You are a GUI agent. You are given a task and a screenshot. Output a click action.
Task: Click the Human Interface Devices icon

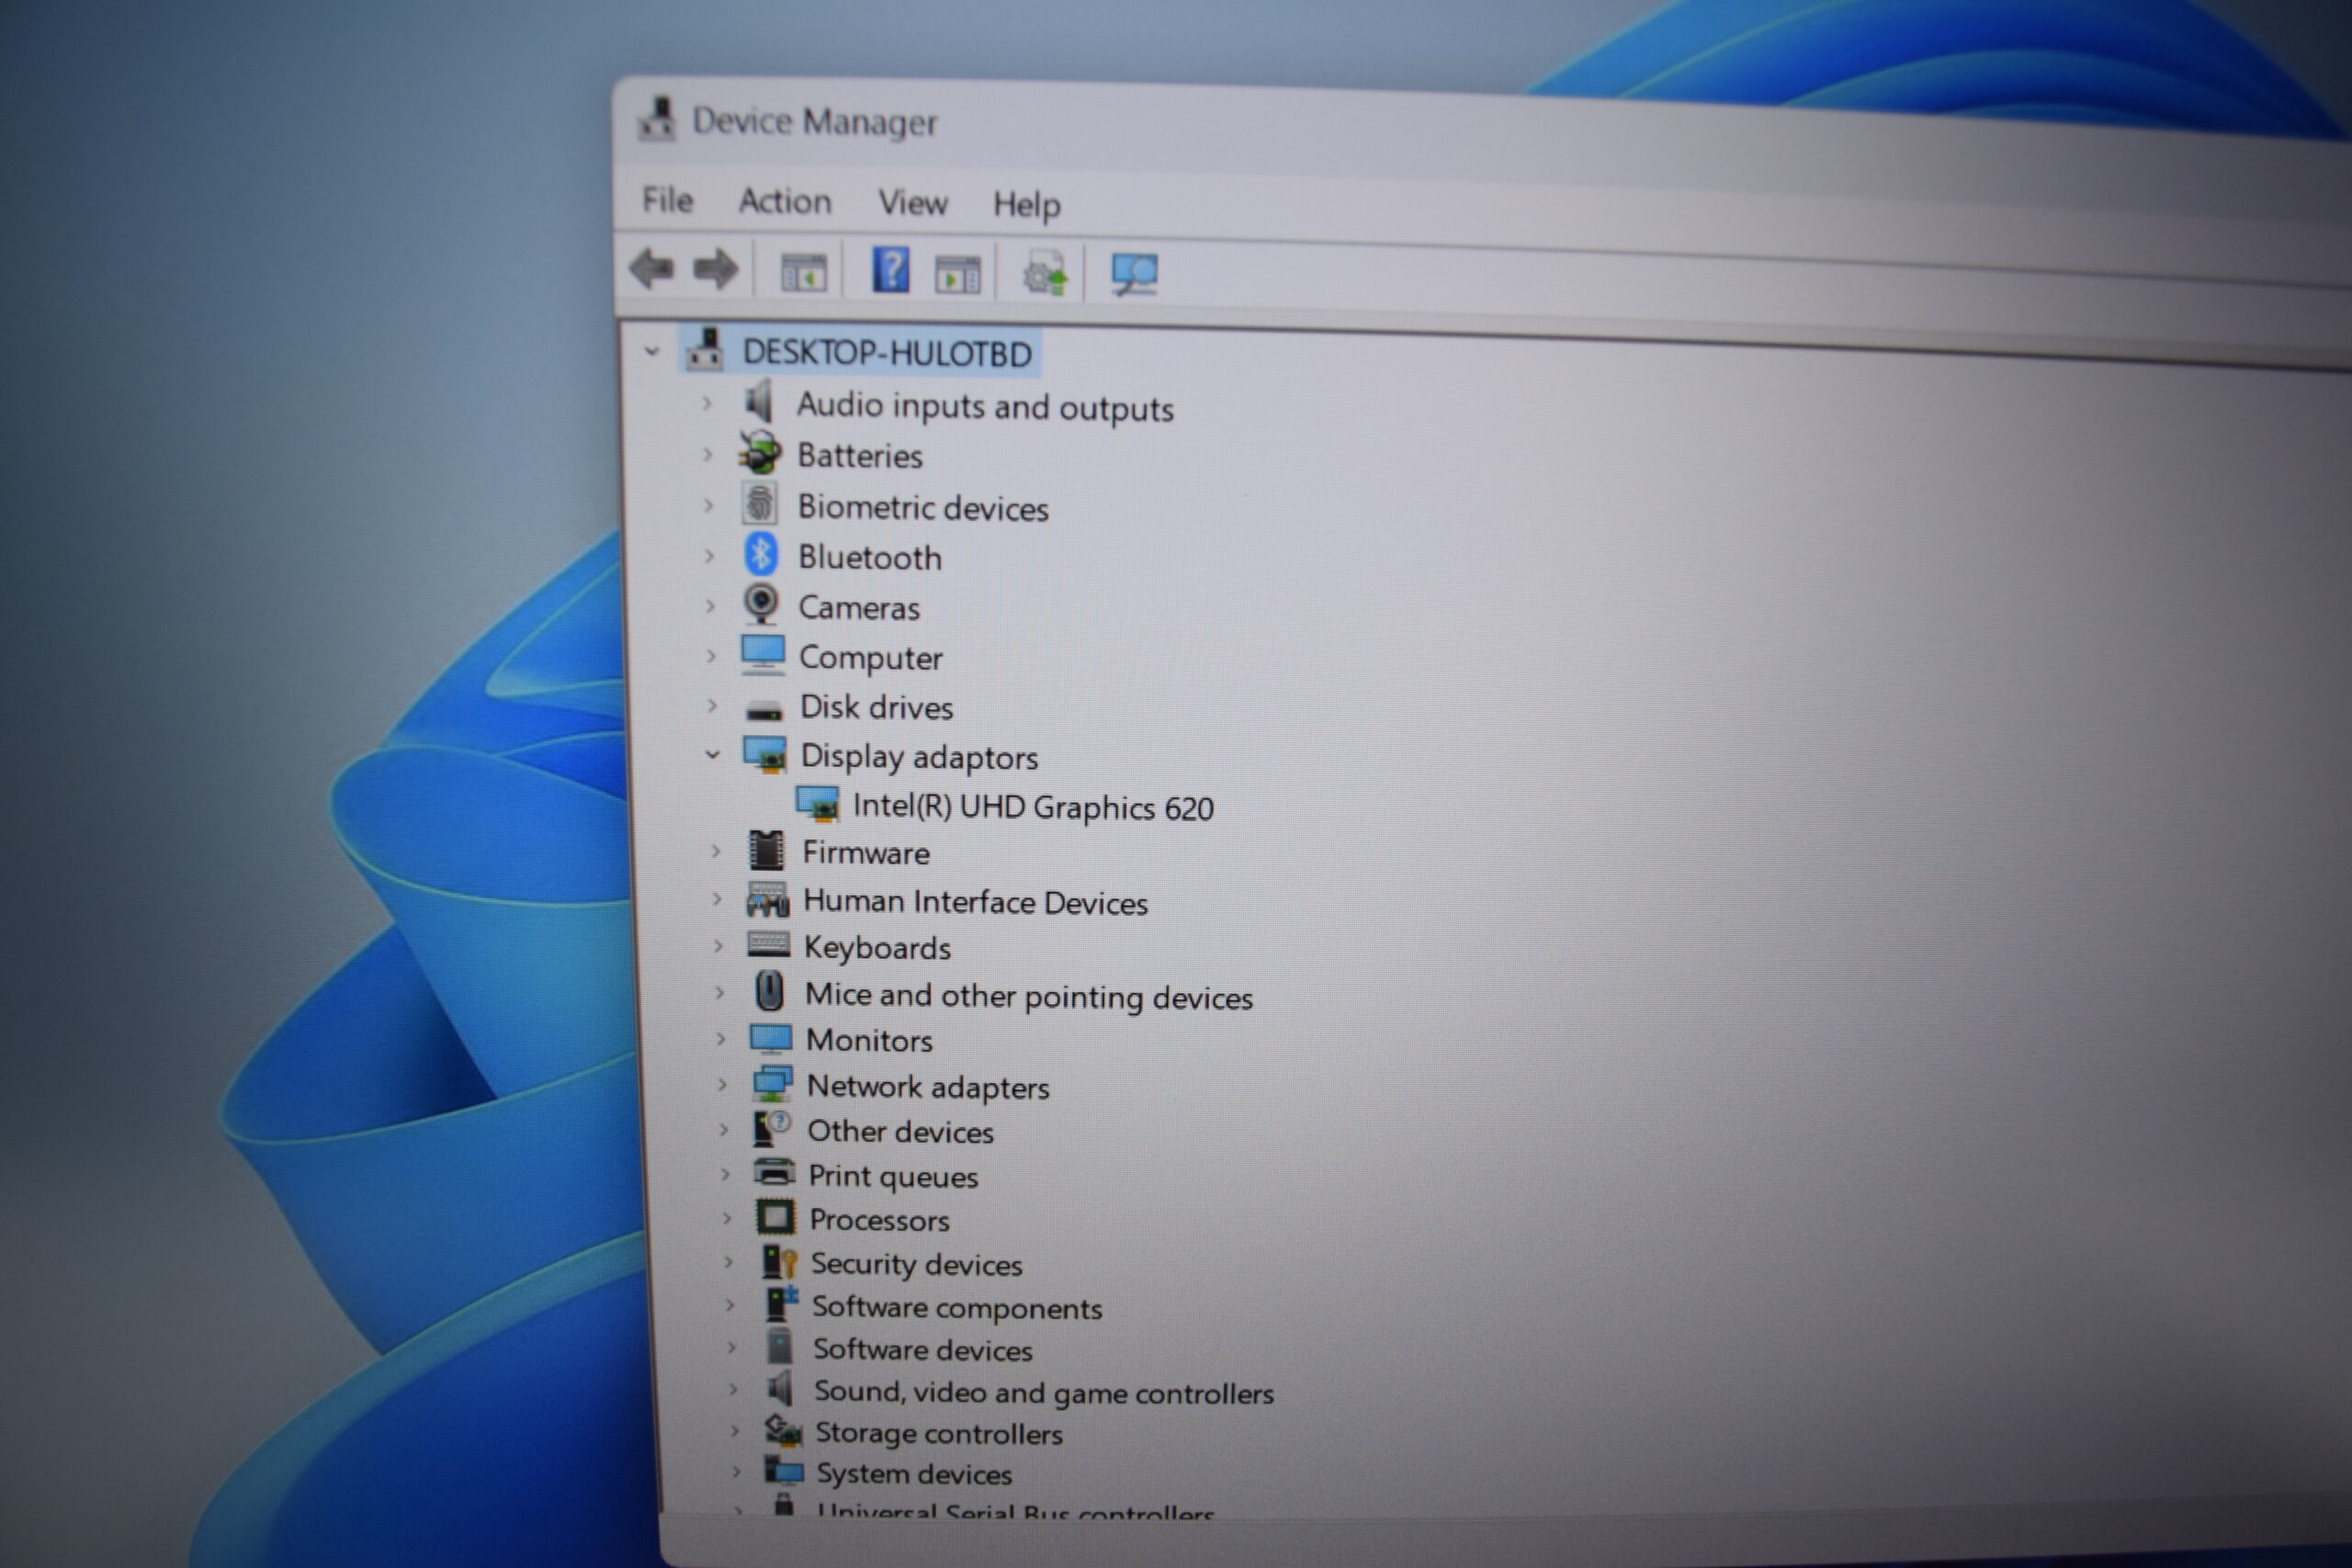pyautogui.click(x=768, y=899)
